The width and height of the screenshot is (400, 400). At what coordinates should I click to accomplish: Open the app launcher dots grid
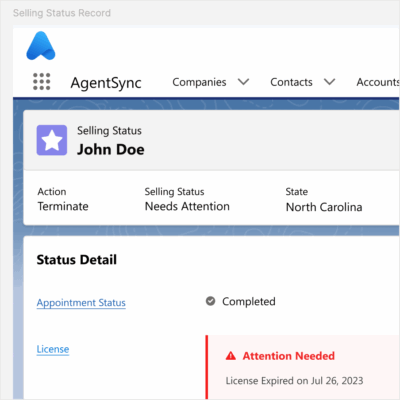tap(42, 82)
